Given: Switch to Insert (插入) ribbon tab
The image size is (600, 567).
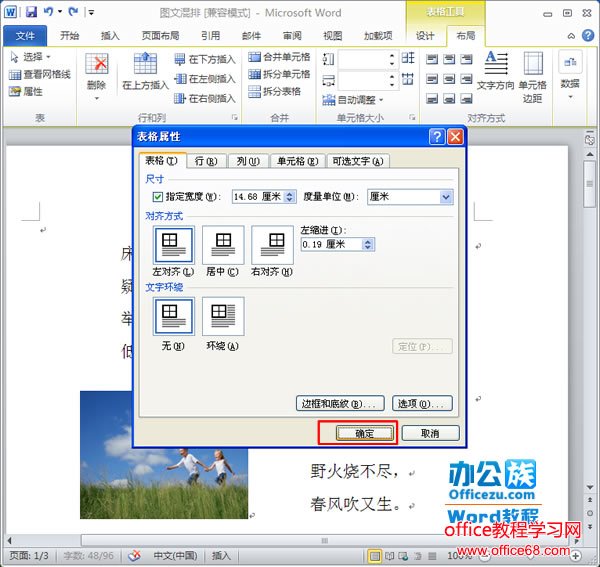Looking at the screenshot, I should tap(110, 36).
